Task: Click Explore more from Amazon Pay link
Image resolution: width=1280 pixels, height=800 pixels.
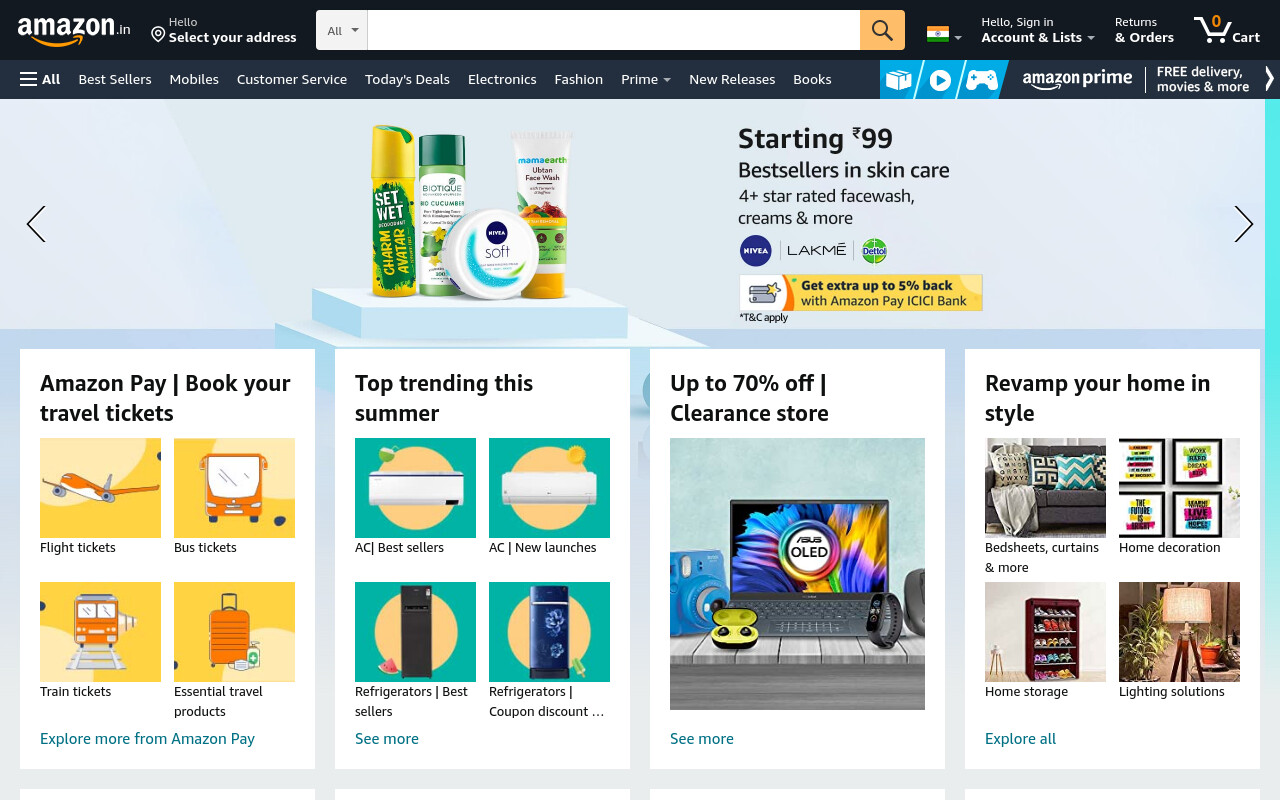Action: pyautogui.click(x=147, y=738)
